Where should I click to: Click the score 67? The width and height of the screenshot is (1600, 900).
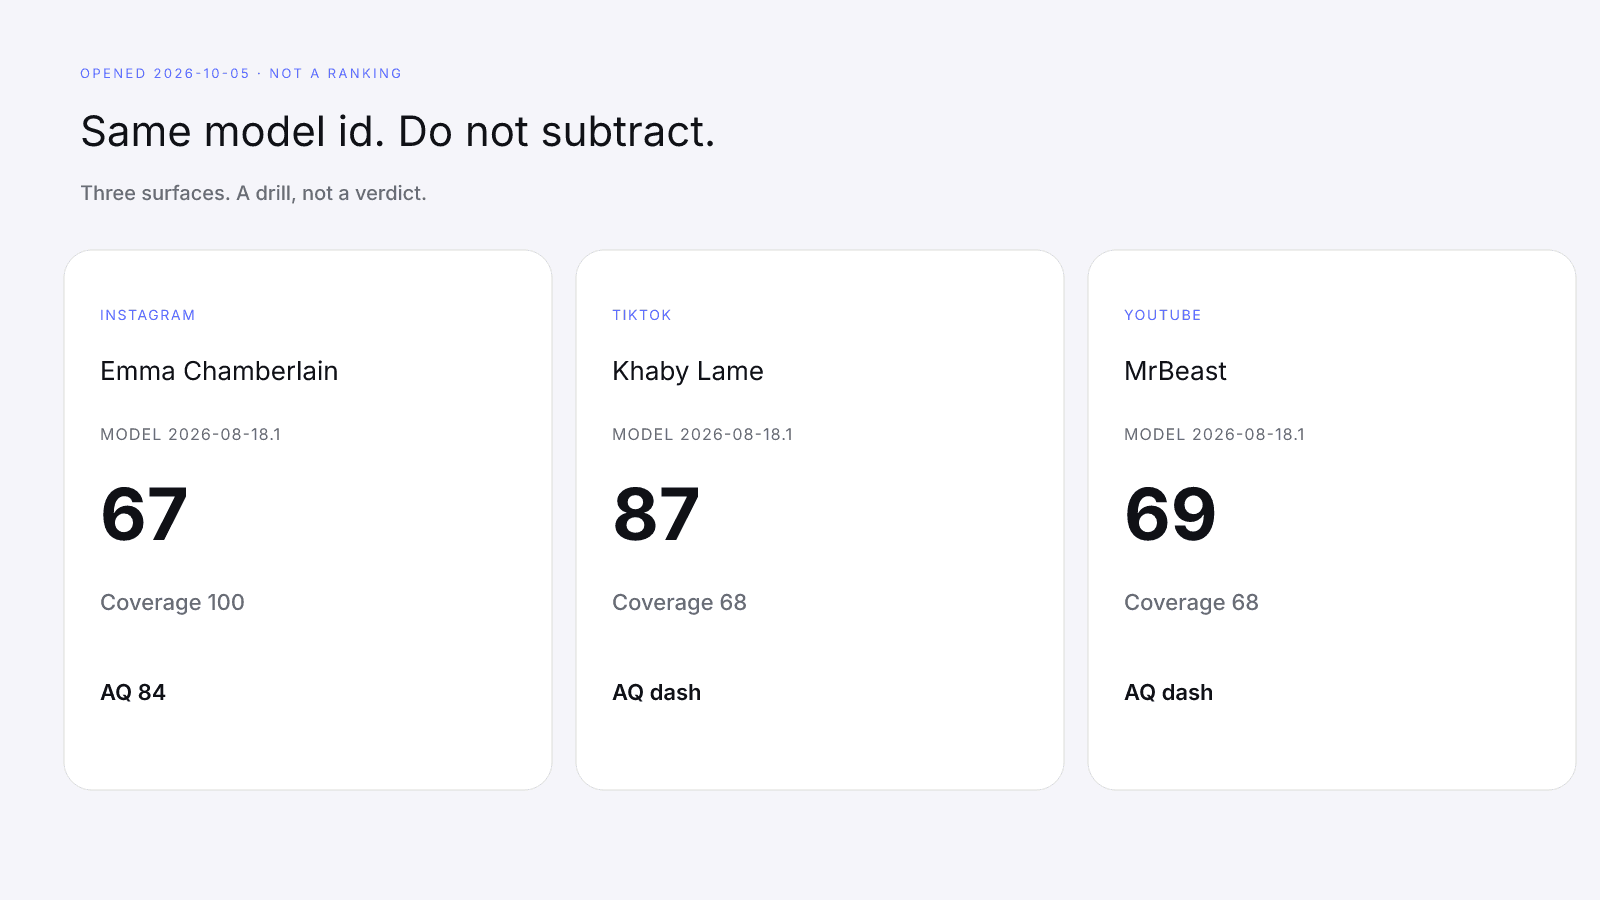144,514
